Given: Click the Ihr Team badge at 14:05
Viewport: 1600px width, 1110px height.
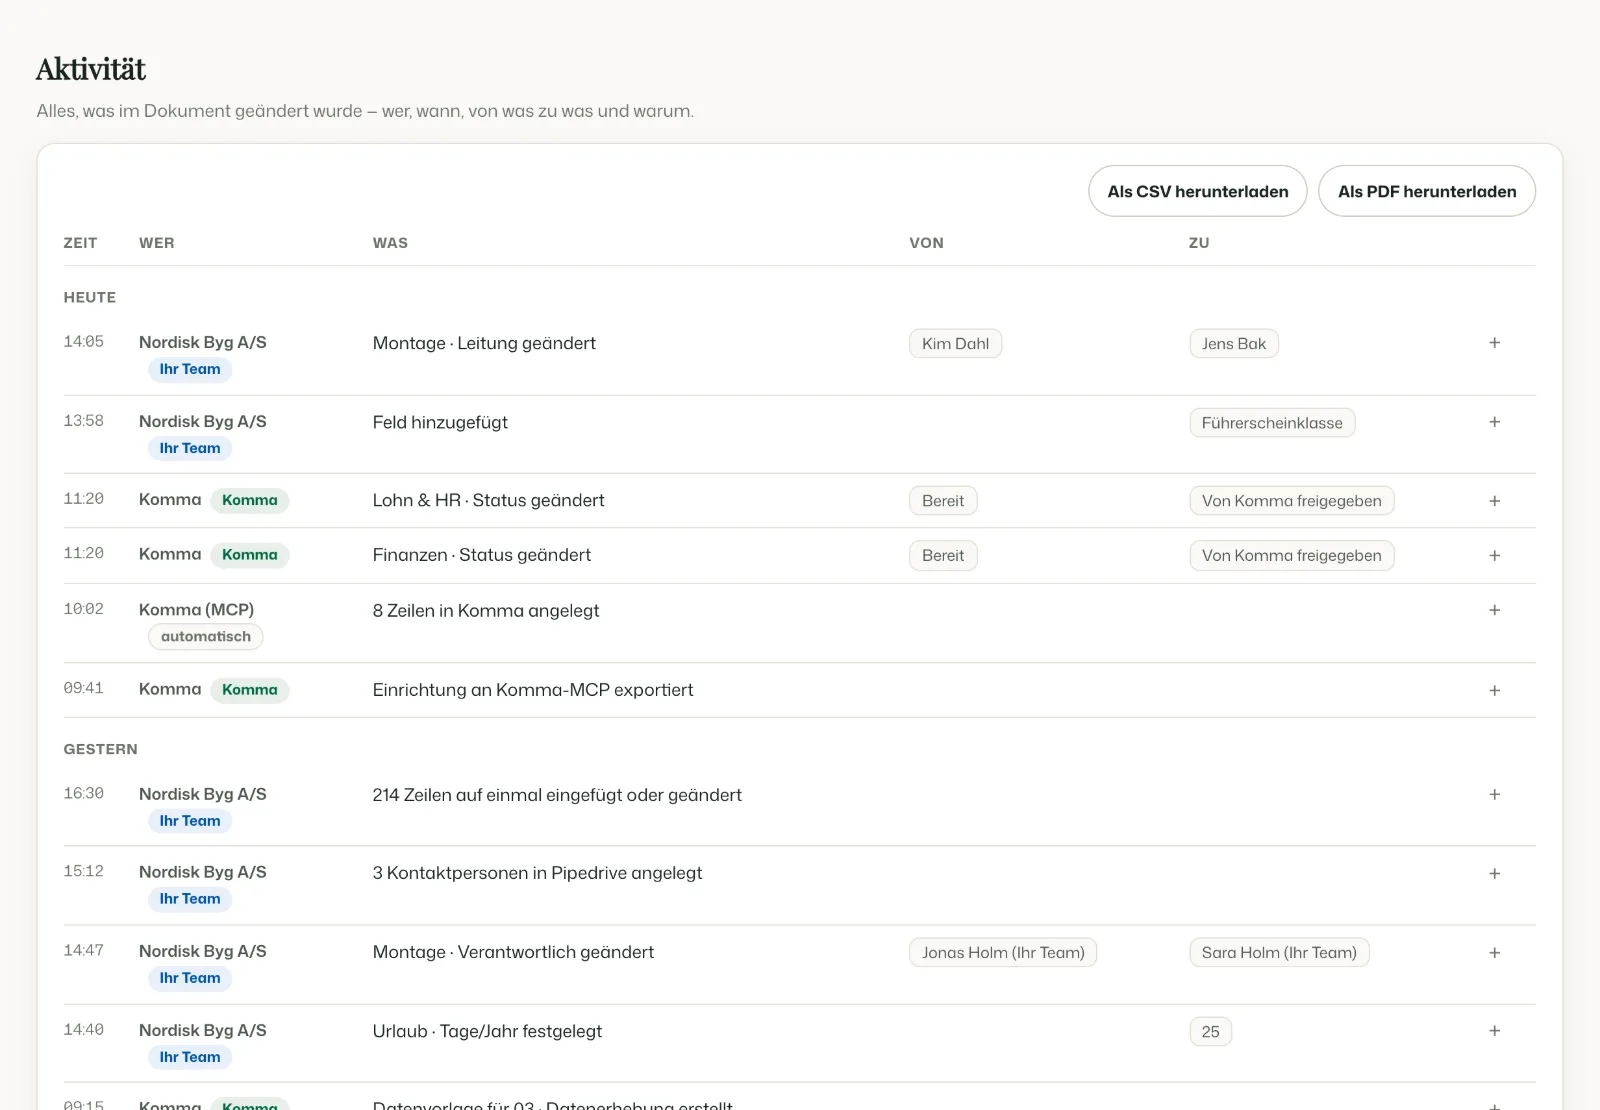Looking at the screenshot, I should (190, 370).
